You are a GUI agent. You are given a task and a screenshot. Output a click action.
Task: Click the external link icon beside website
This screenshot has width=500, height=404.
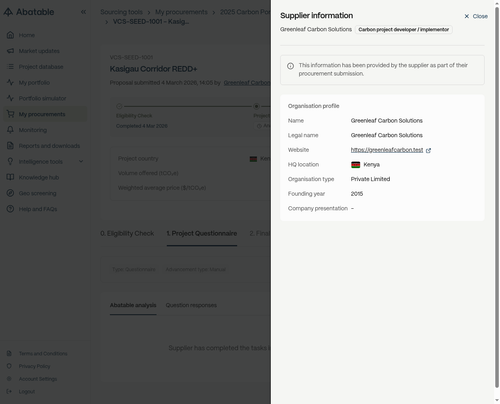pos(428,151)
